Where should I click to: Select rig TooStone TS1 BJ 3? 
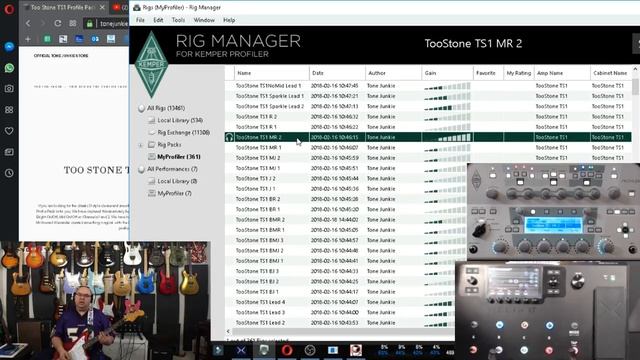coord(257,271)
